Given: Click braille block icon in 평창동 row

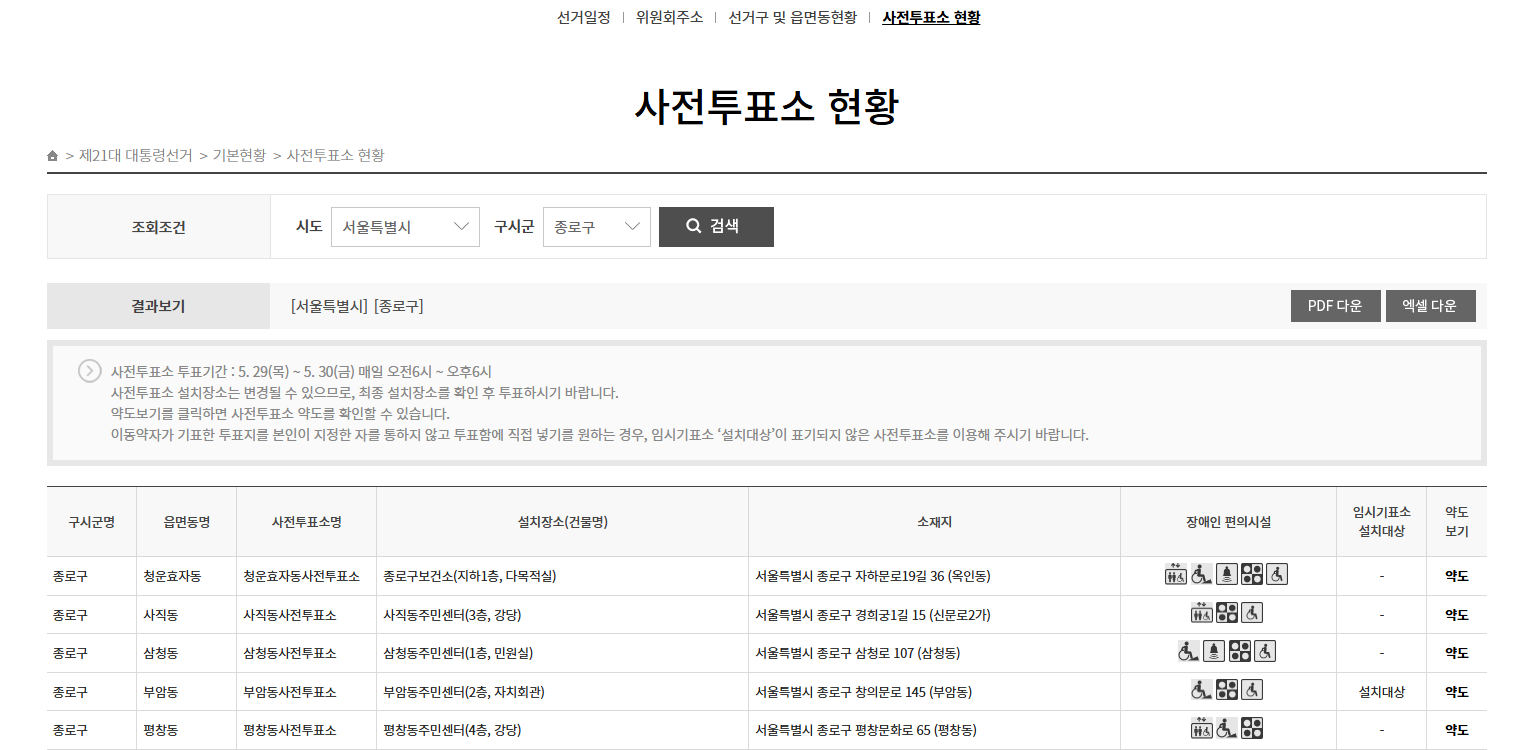Looking at the screenshot, I should 1252,727.
